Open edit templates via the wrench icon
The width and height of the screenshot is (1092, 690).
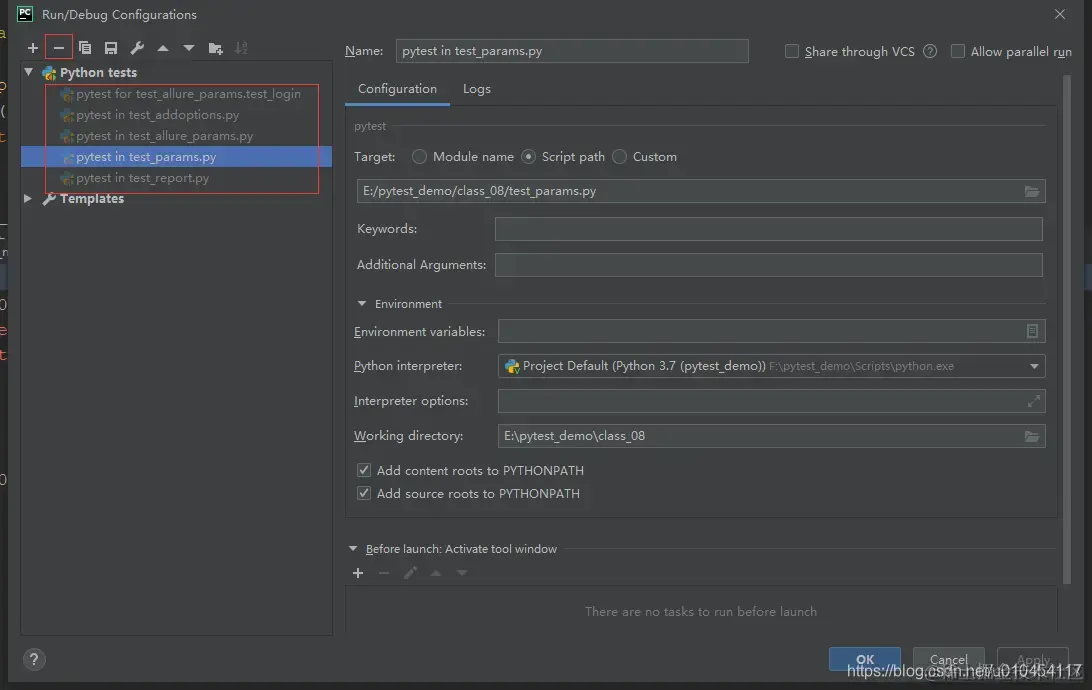coord(137,48)
